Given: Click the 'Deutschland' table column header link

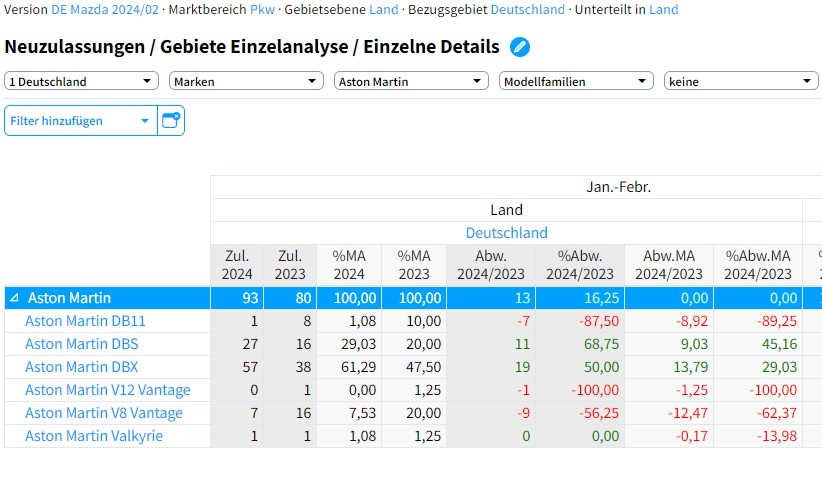Looking at the screenshot, I should click(x=506, y=233).
